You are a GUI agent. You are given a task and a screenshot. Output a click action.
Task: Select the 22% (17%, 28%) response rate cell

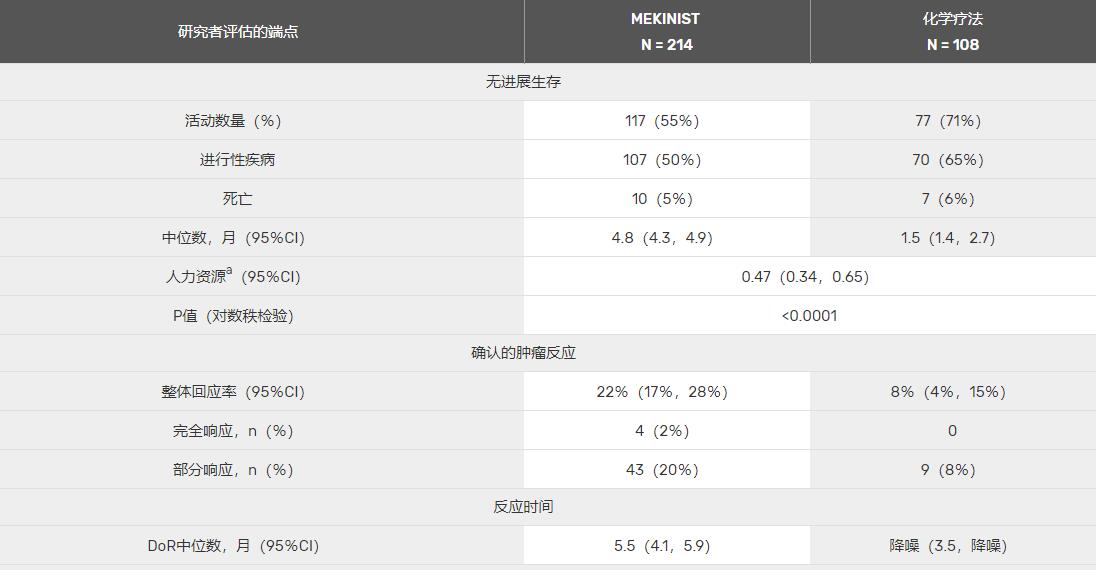[x=662, y=392]
